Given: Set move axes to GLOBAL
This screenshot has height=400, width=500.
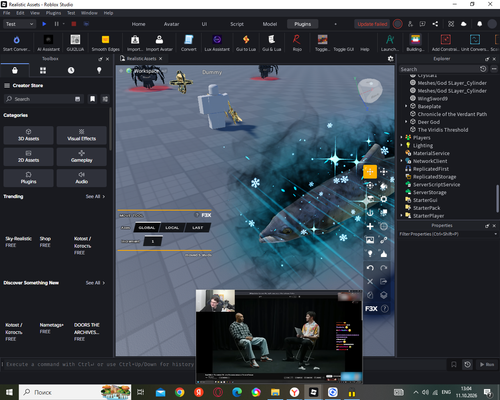Looking at the screenshot, I should (x=147, y=228).
